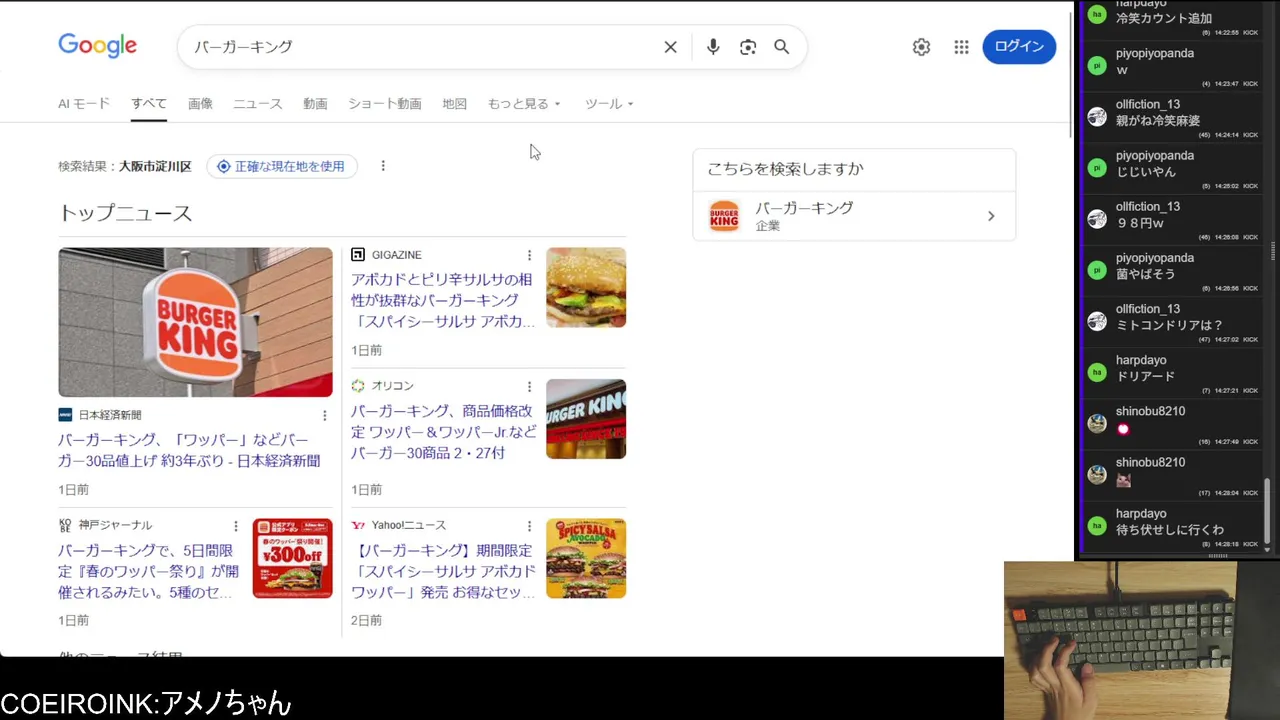Click KICK on harpdayo's ドリアード message
1280x720 pixels.
tap(1250, 390)
